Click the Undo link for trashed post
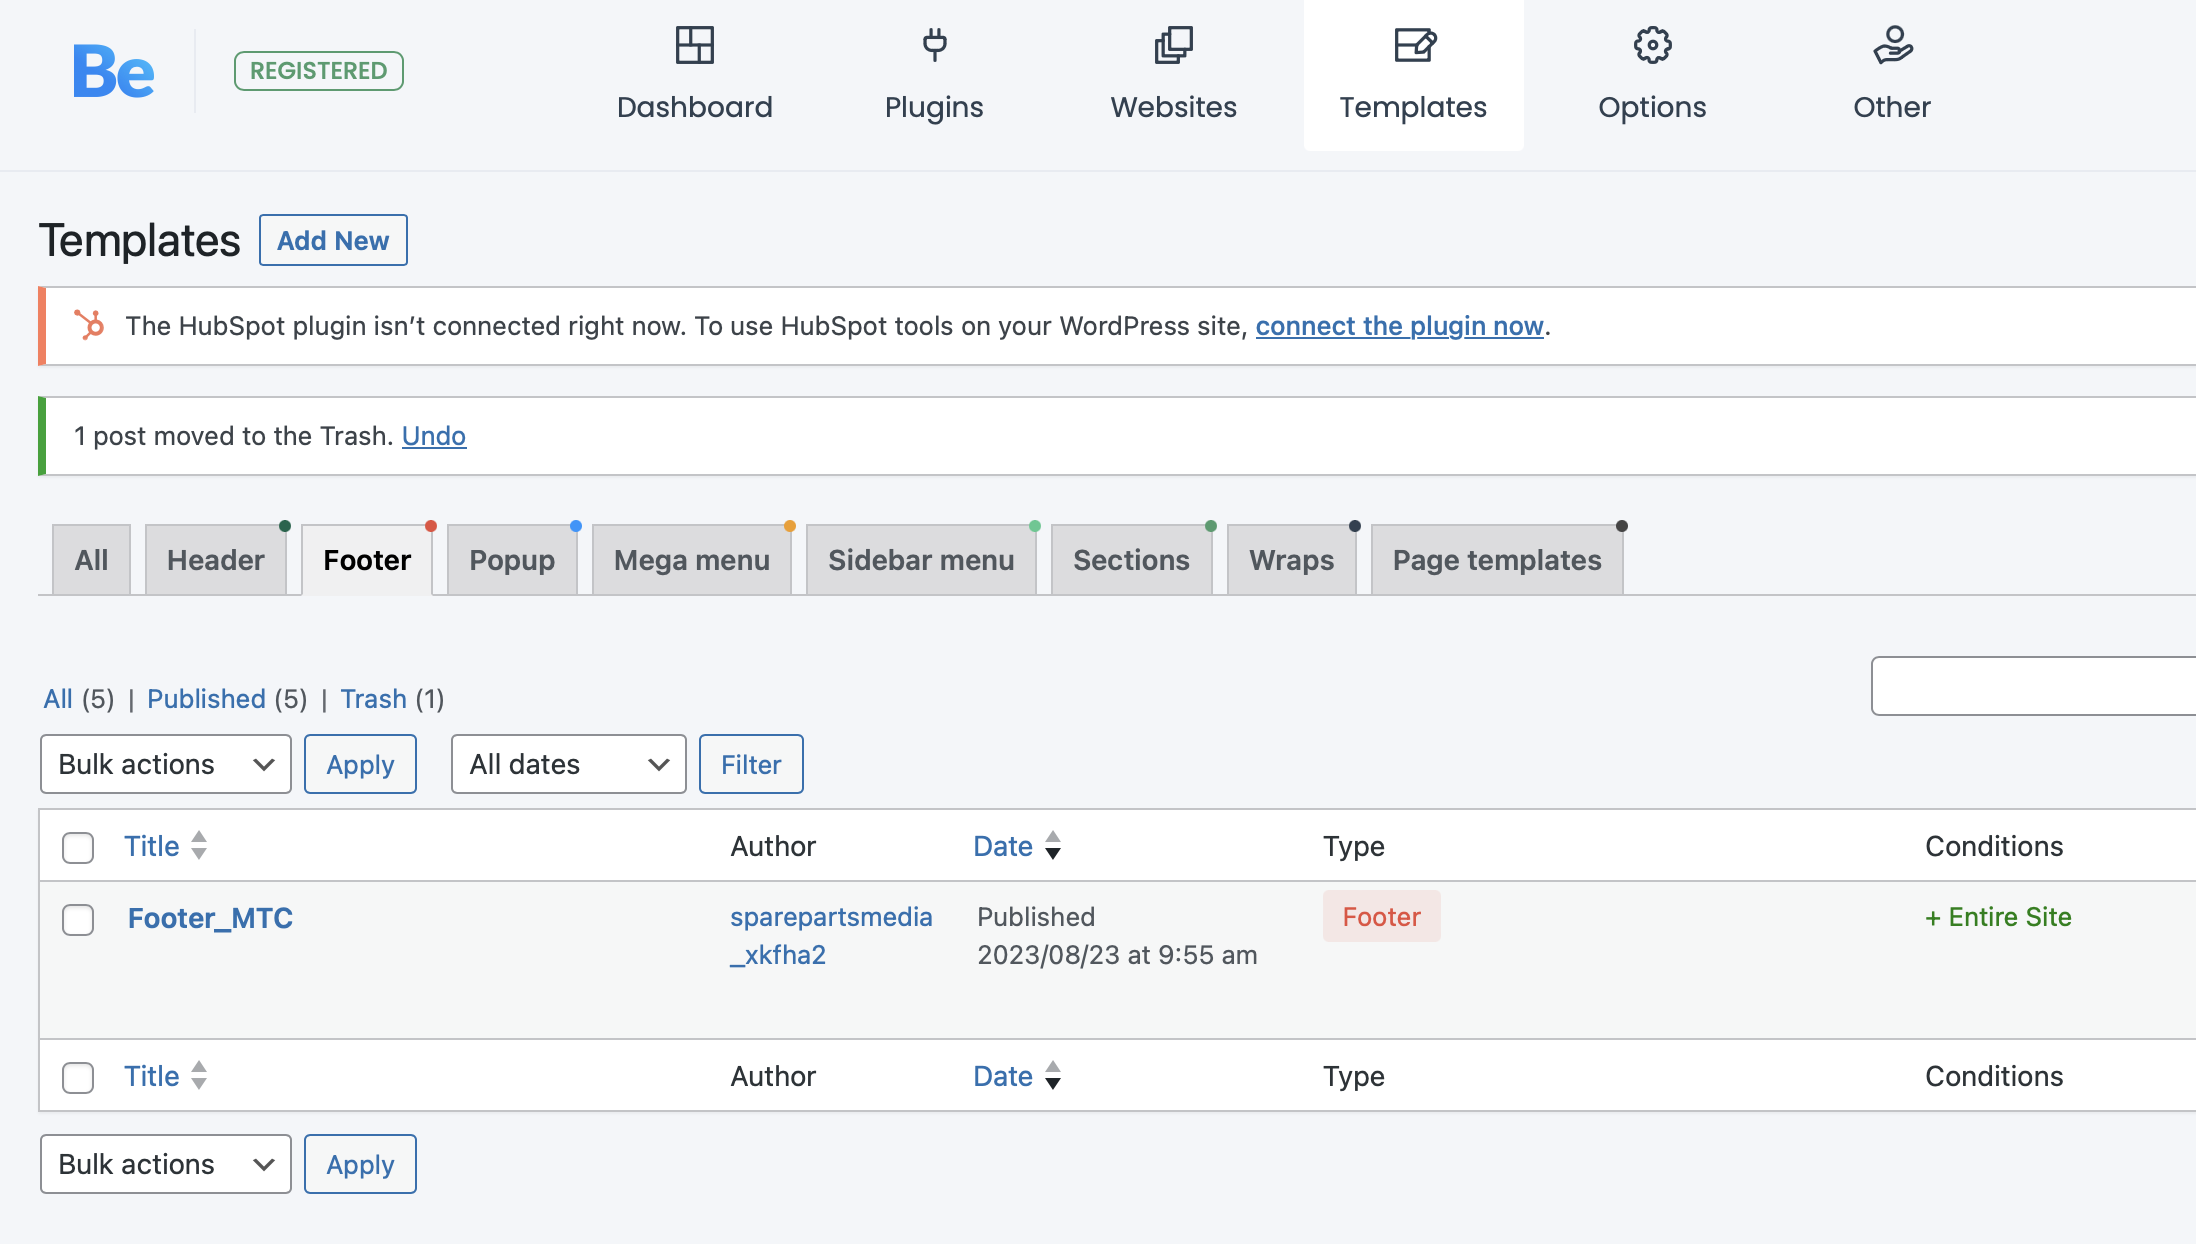Image resolution: width=2196 pixels, height=1244 pixels. [433, 436]
